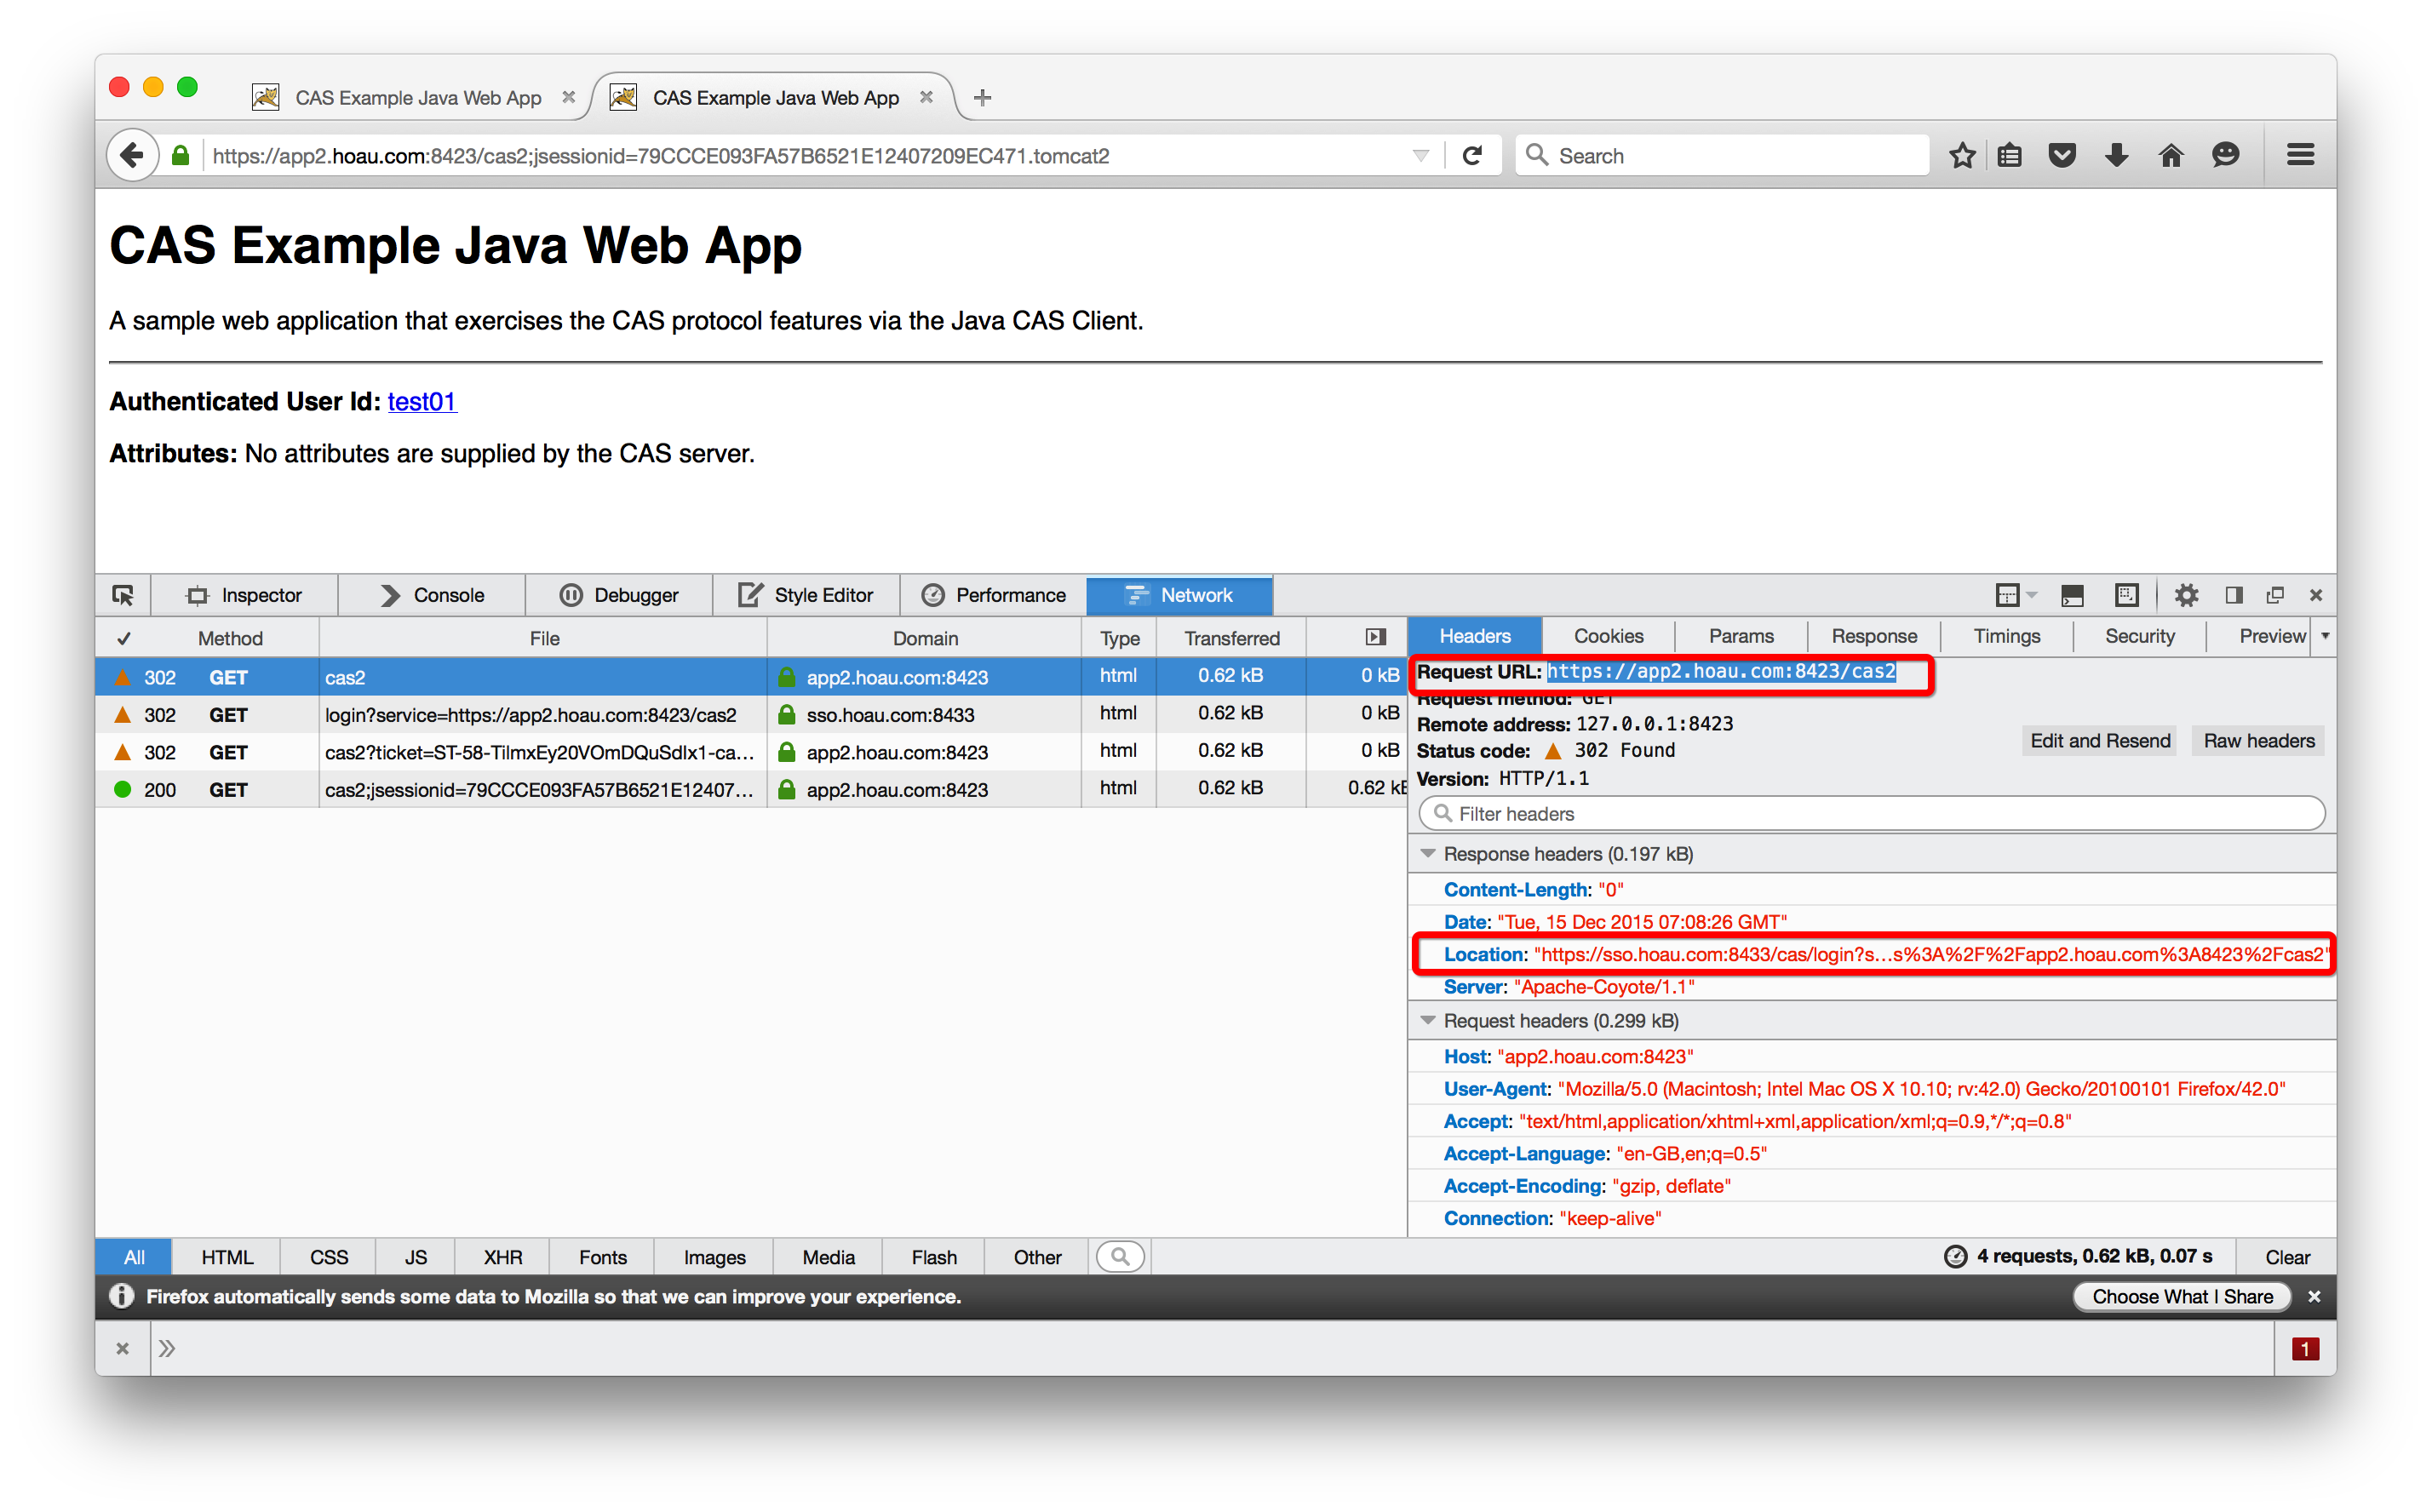Viewport: 2432px width, 1512px height.
Task: Go to home page icon
Action: click(x=2170, y=156)
